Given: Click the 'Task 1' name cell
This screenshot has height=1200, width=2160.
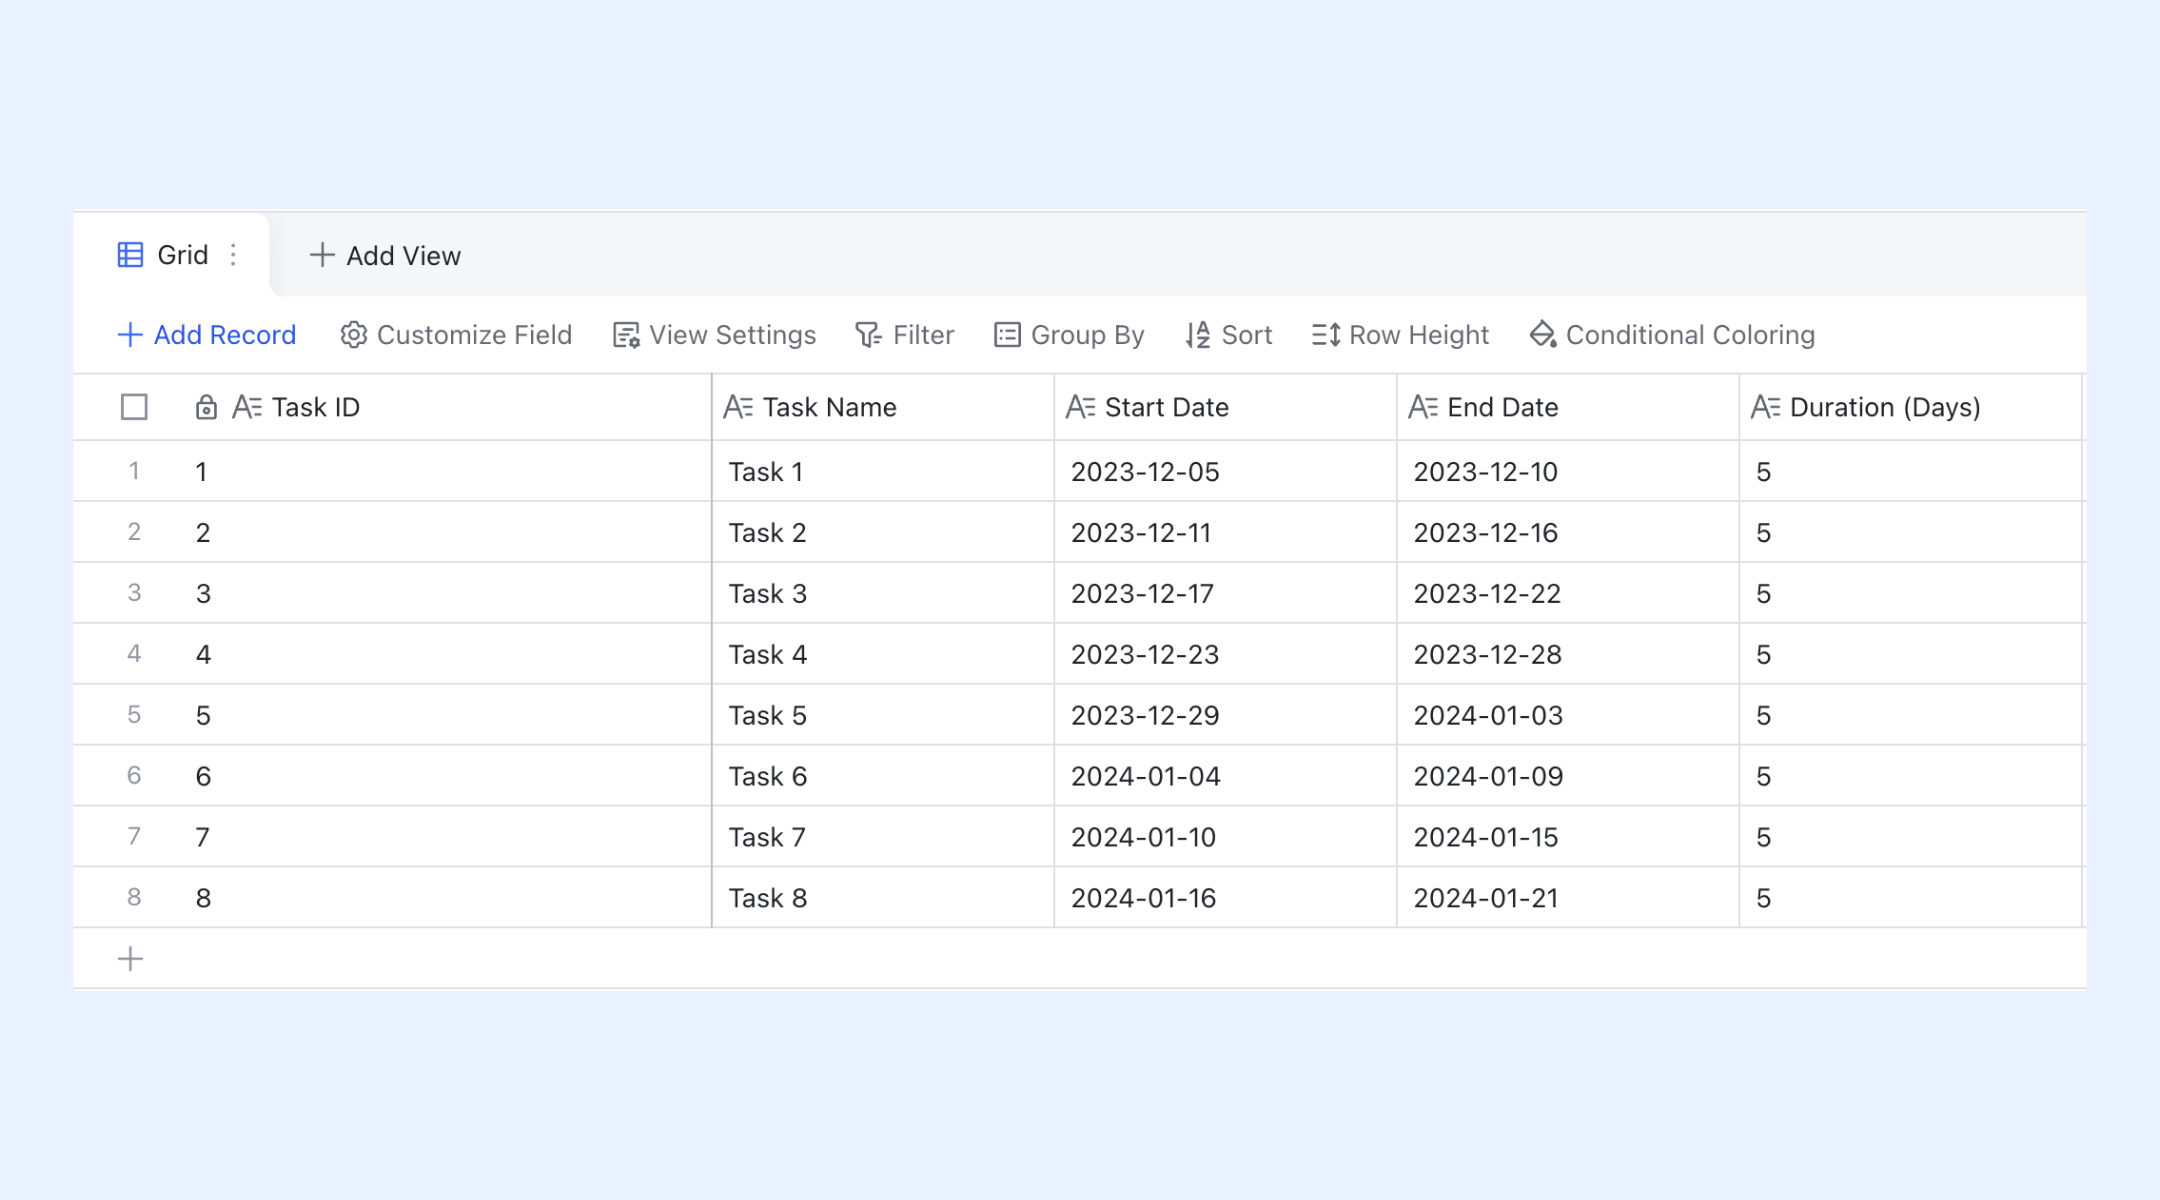Looking at the screenshot, I should pos(883,471).
